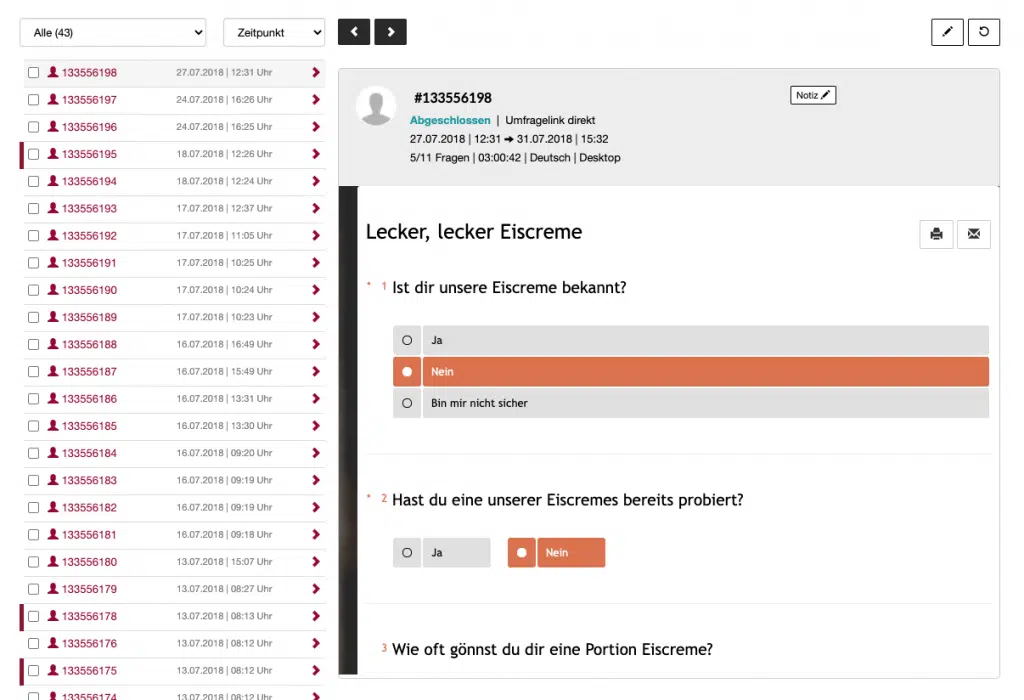Expand entry 133556195 with its chevron

(316, 154)
